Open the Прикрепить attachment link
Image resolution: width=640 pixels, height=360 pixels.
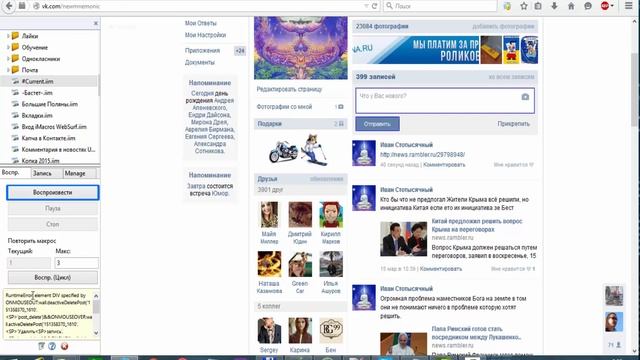pos(513,124)
